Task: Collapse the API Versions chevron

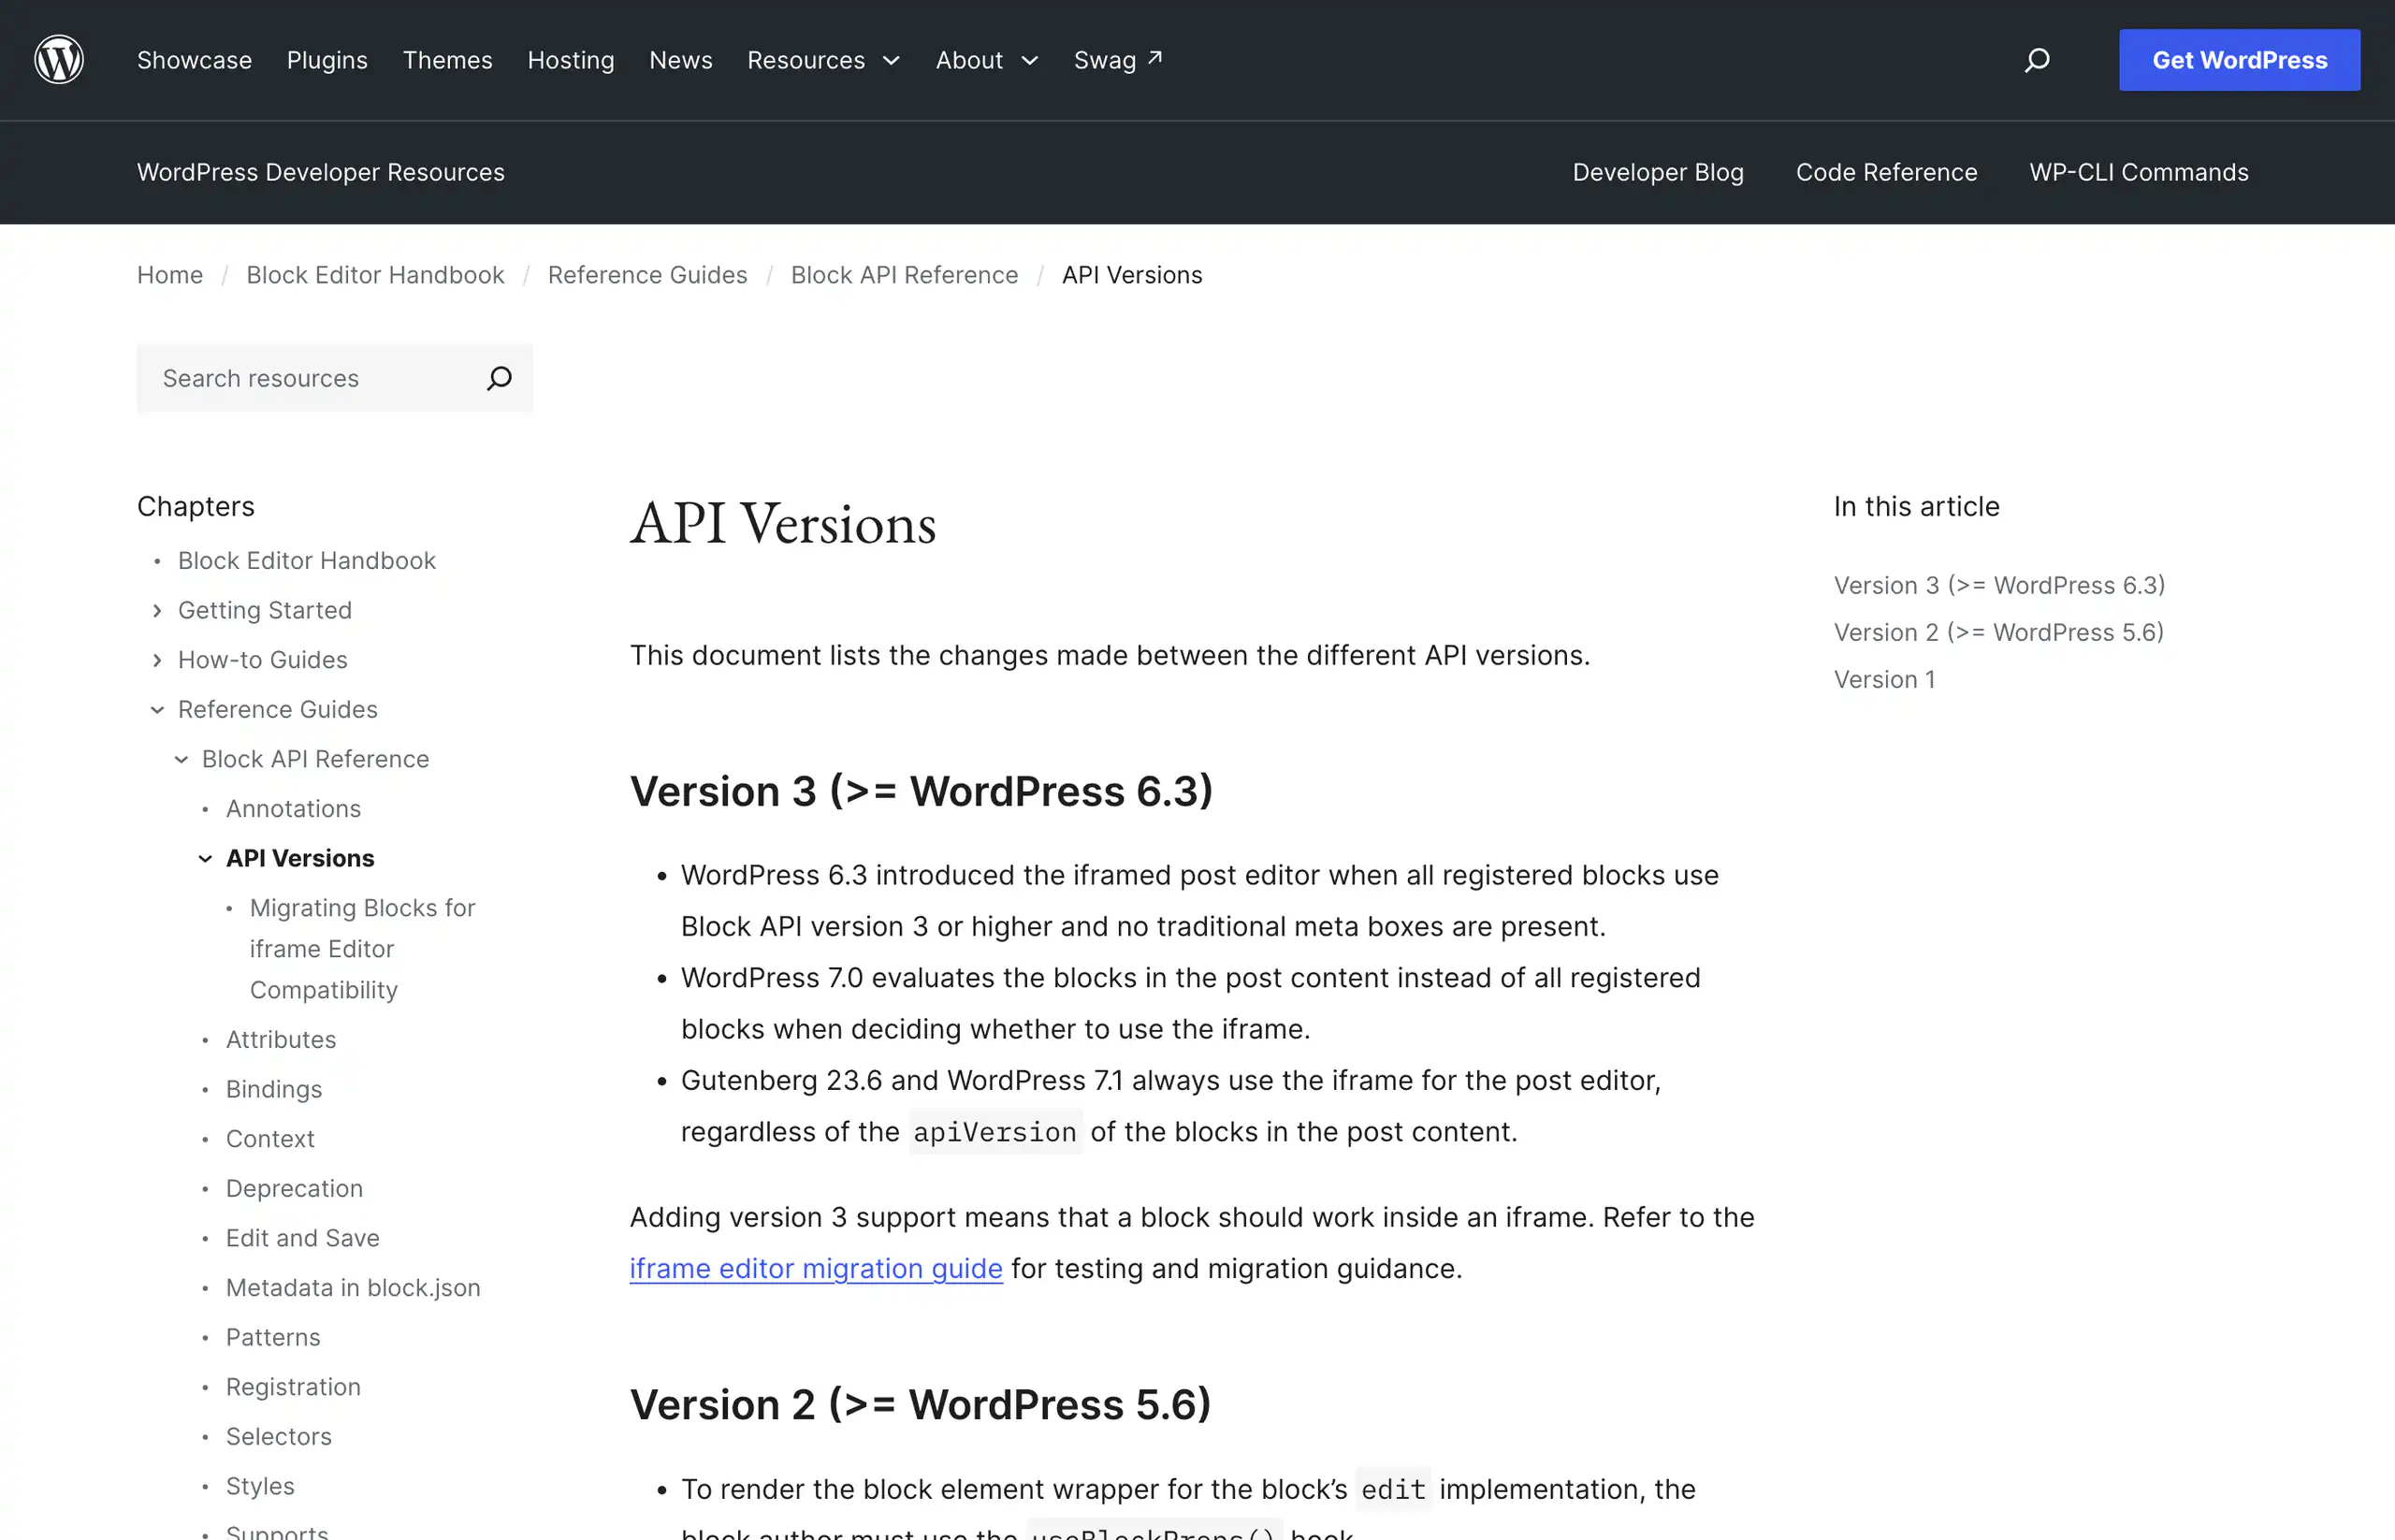Action: pos(205,858)
